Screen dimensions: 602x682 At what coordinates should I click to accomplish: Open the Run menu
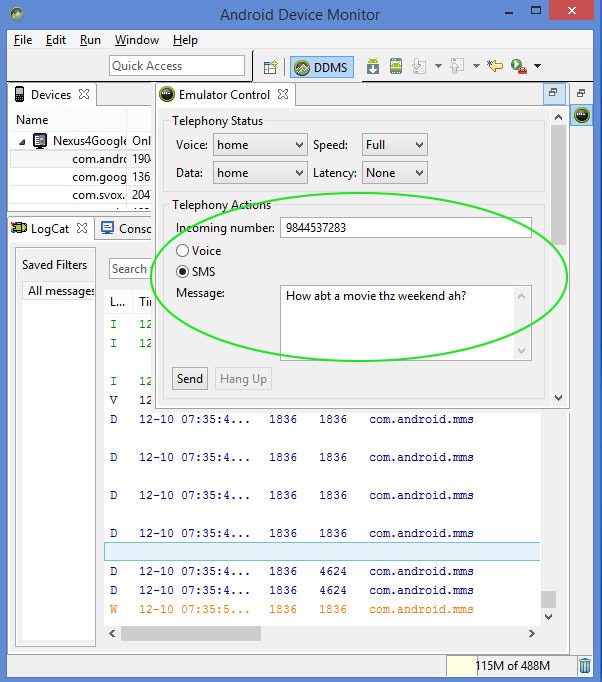(x=90, y=40)
